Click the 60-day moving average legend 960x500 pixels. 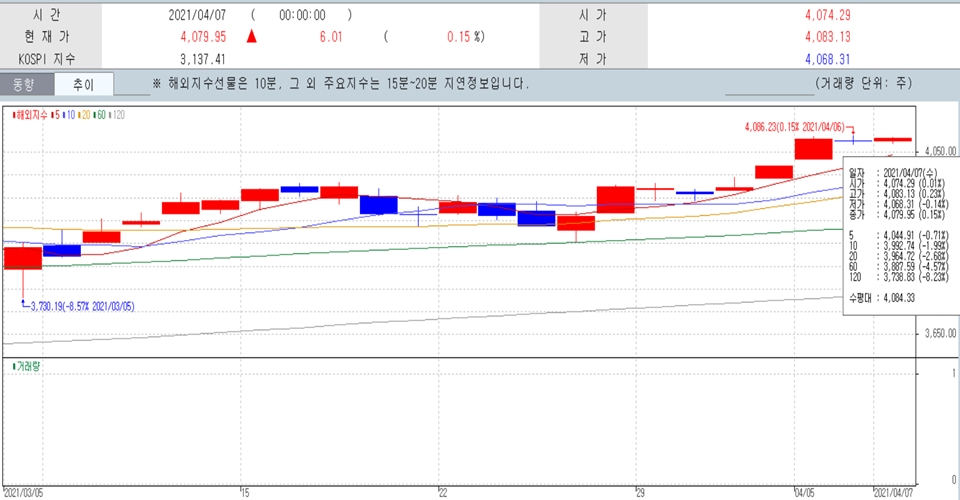(x=100, y=114)
